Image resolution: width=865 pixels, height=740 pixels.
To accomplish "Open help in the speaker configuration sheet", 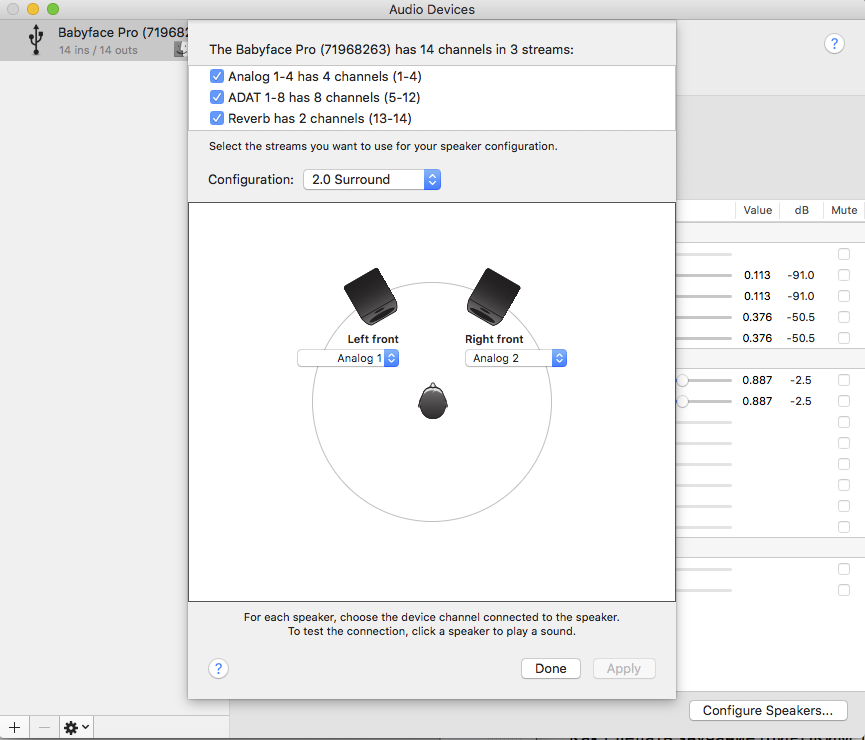I will coord(218,668).
